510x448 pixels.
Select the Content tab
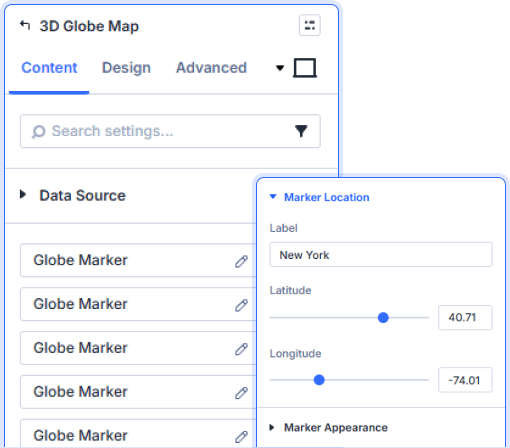point(49,68)
